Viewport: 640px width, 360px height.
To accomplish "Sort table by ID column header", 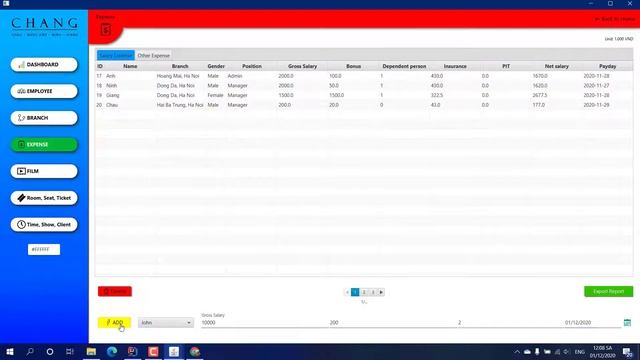I will pos(100,66).
